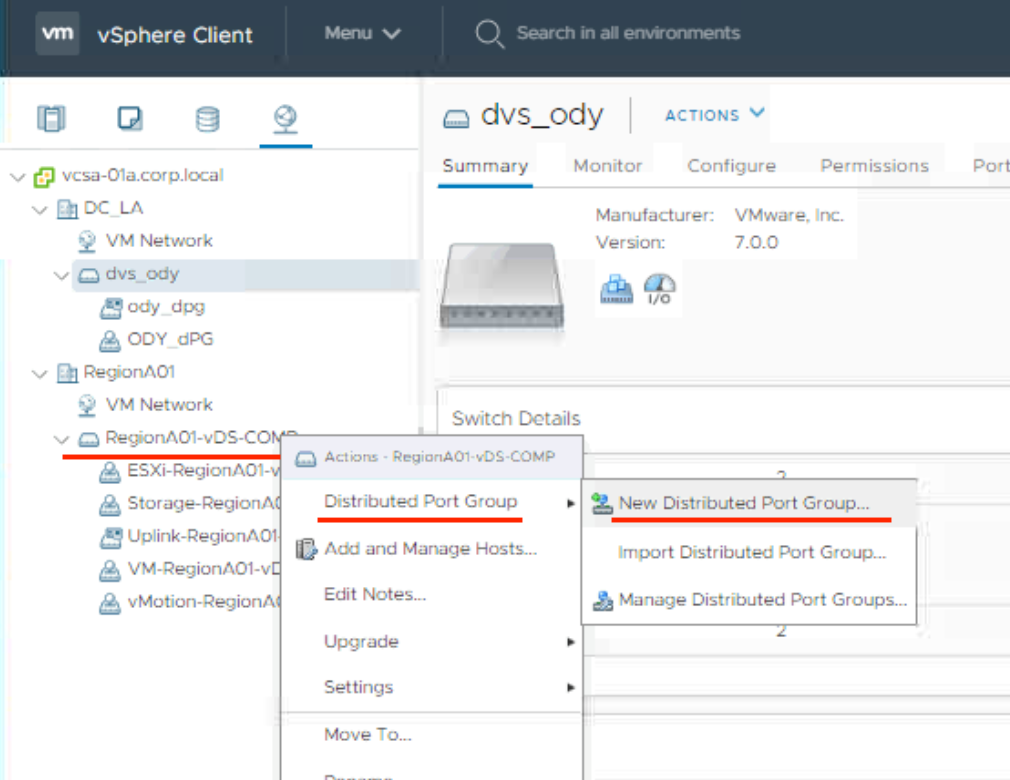Click the Version value 7.0.0

(756, 243)
